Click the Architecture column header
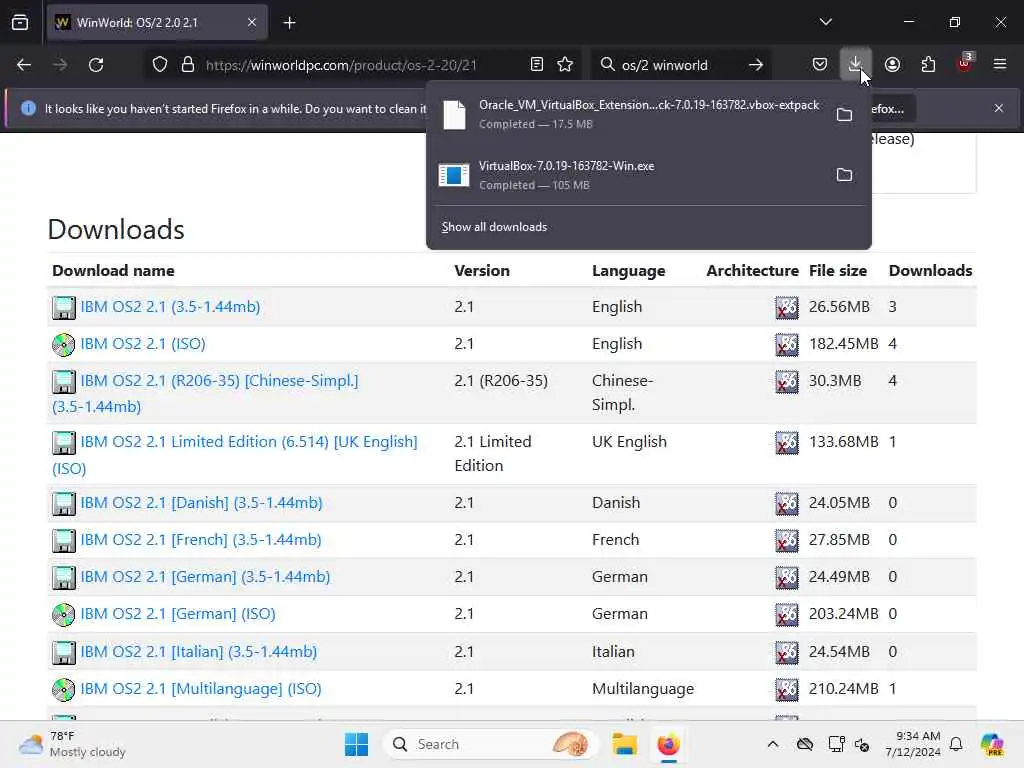The height and width of the screenshot is (768, 1024). (x=752, y=270)
